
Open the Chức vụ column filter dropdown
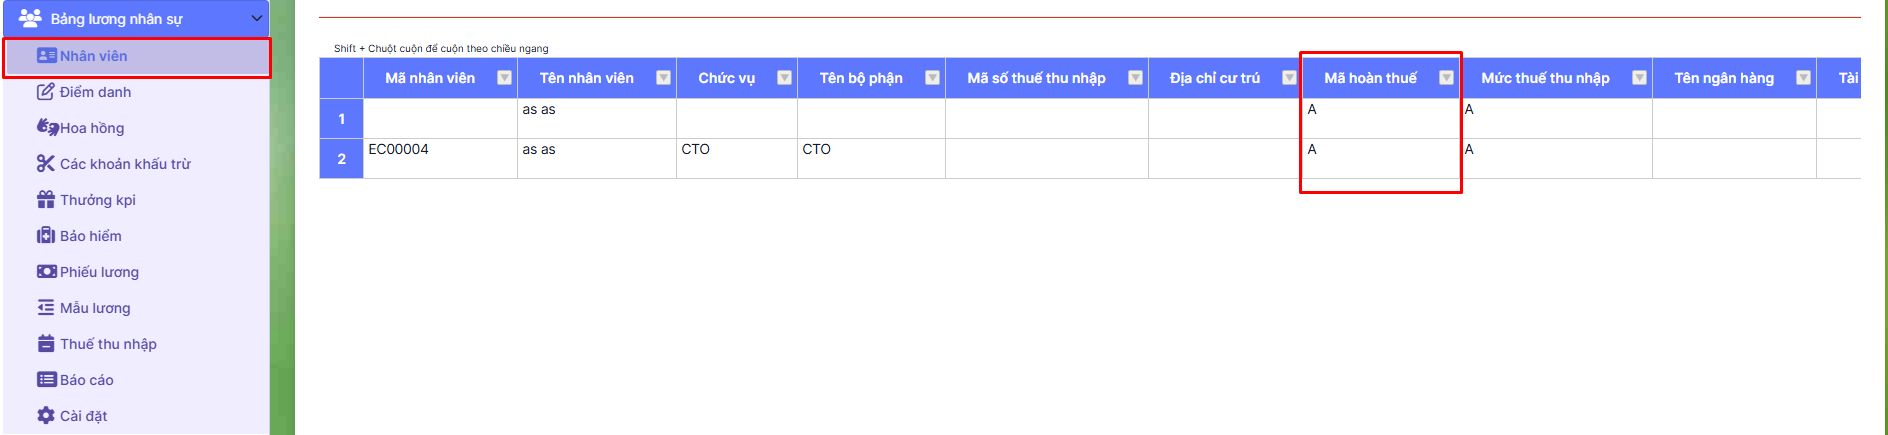(784, 78)
